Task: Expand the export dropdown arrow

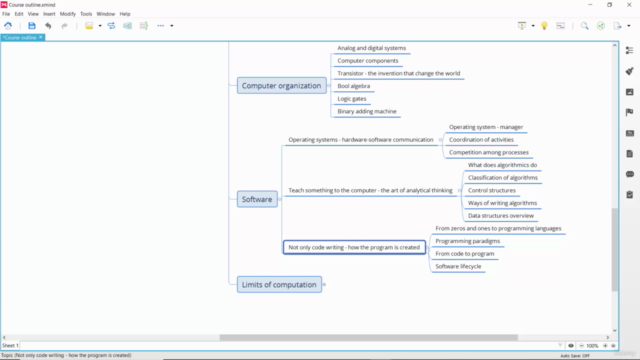Action: pyautogui.click(x=629, y=26)
